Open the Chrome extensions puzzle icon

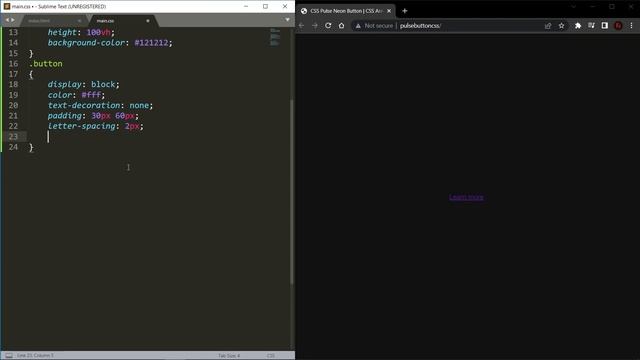(578, 26)
